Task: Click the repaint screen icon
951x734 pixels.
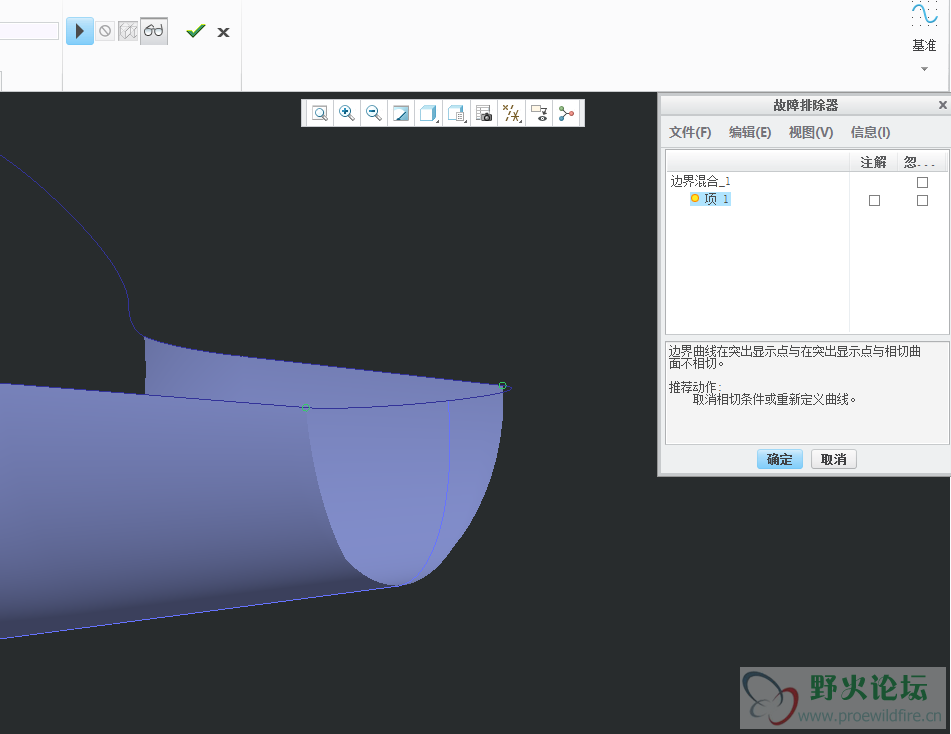Action: point(401,113)
